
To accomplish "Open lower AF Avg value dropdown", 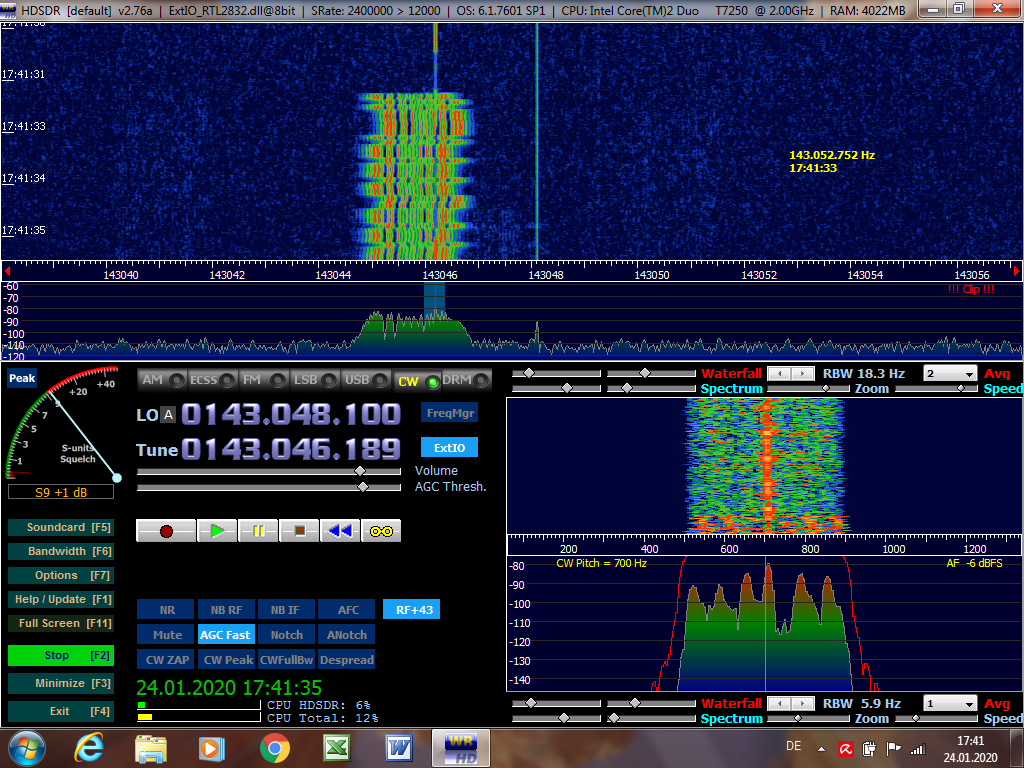I will pos(950,703).
